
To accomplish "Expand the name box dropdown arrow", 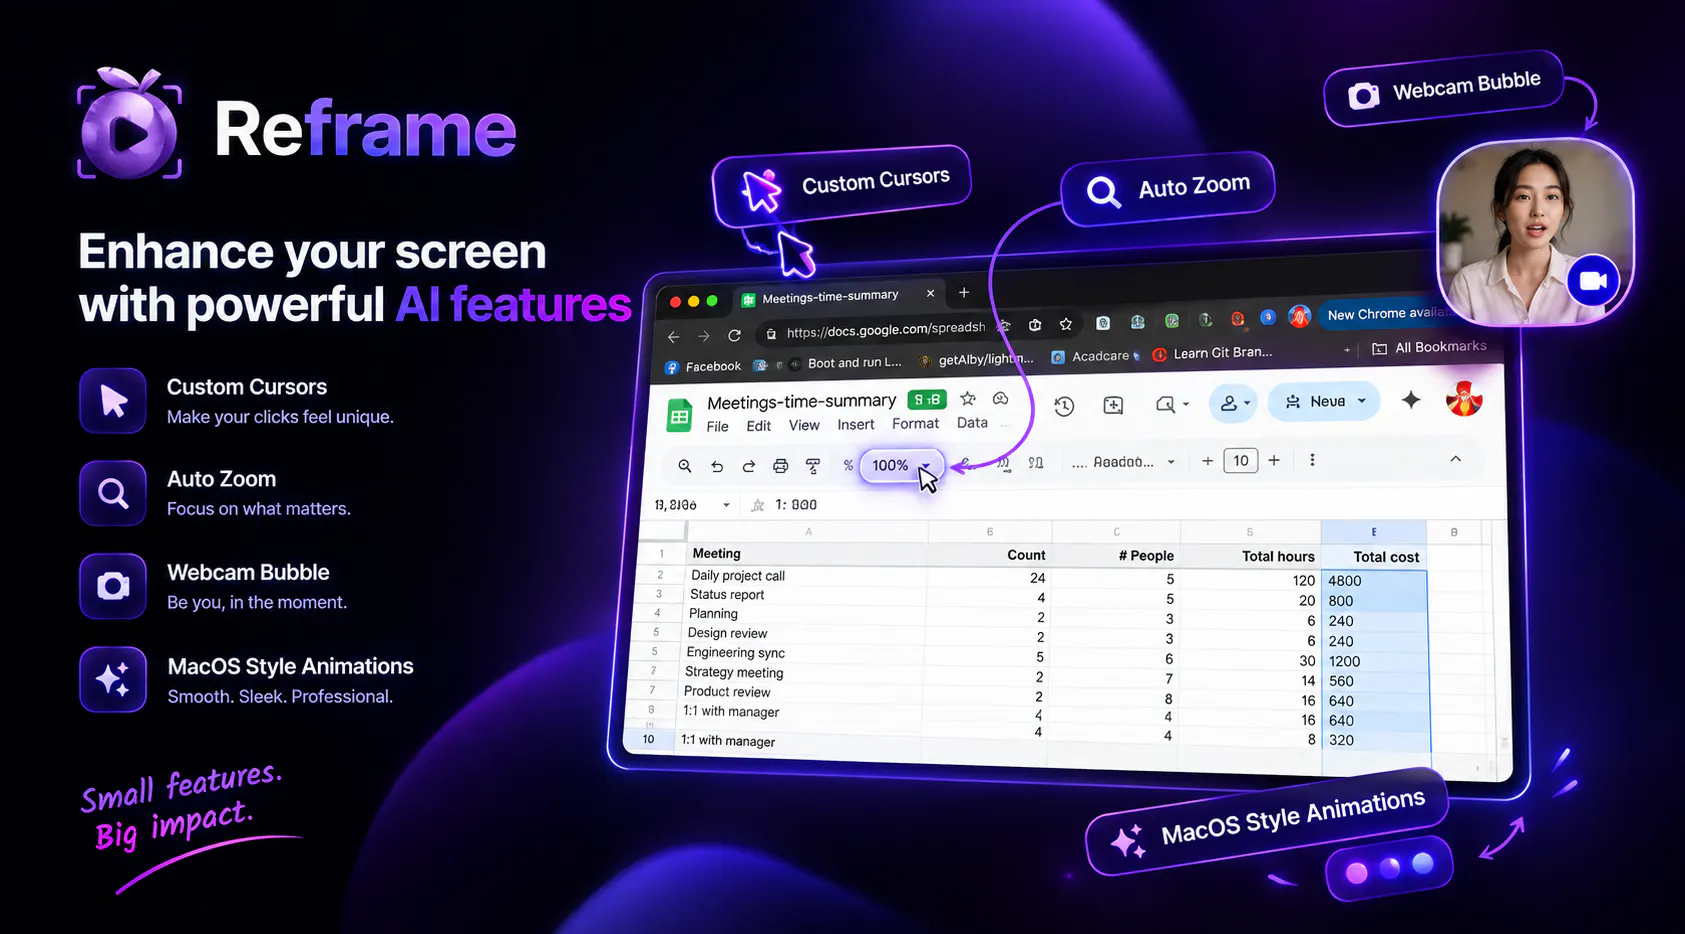I will 726,505.
